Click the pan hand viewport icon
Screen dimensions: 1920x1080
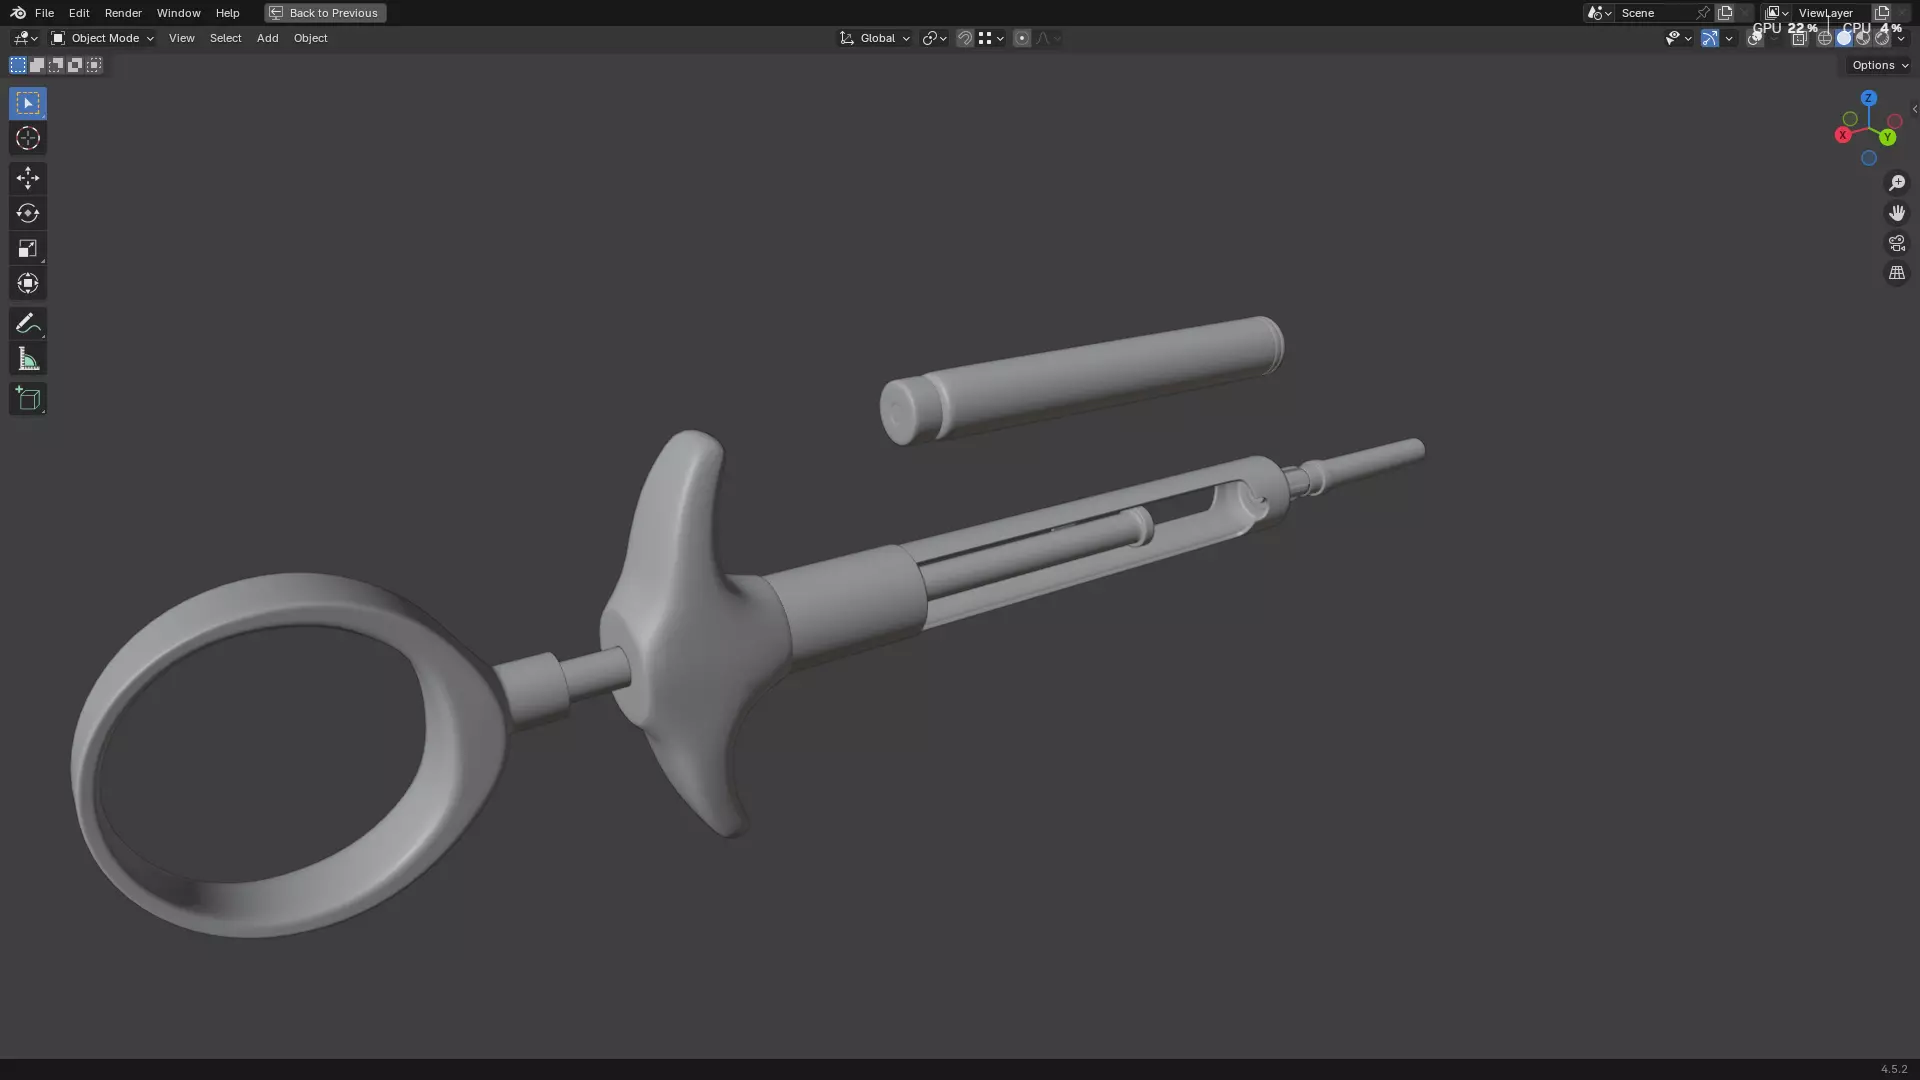(x=1897, y=213)
